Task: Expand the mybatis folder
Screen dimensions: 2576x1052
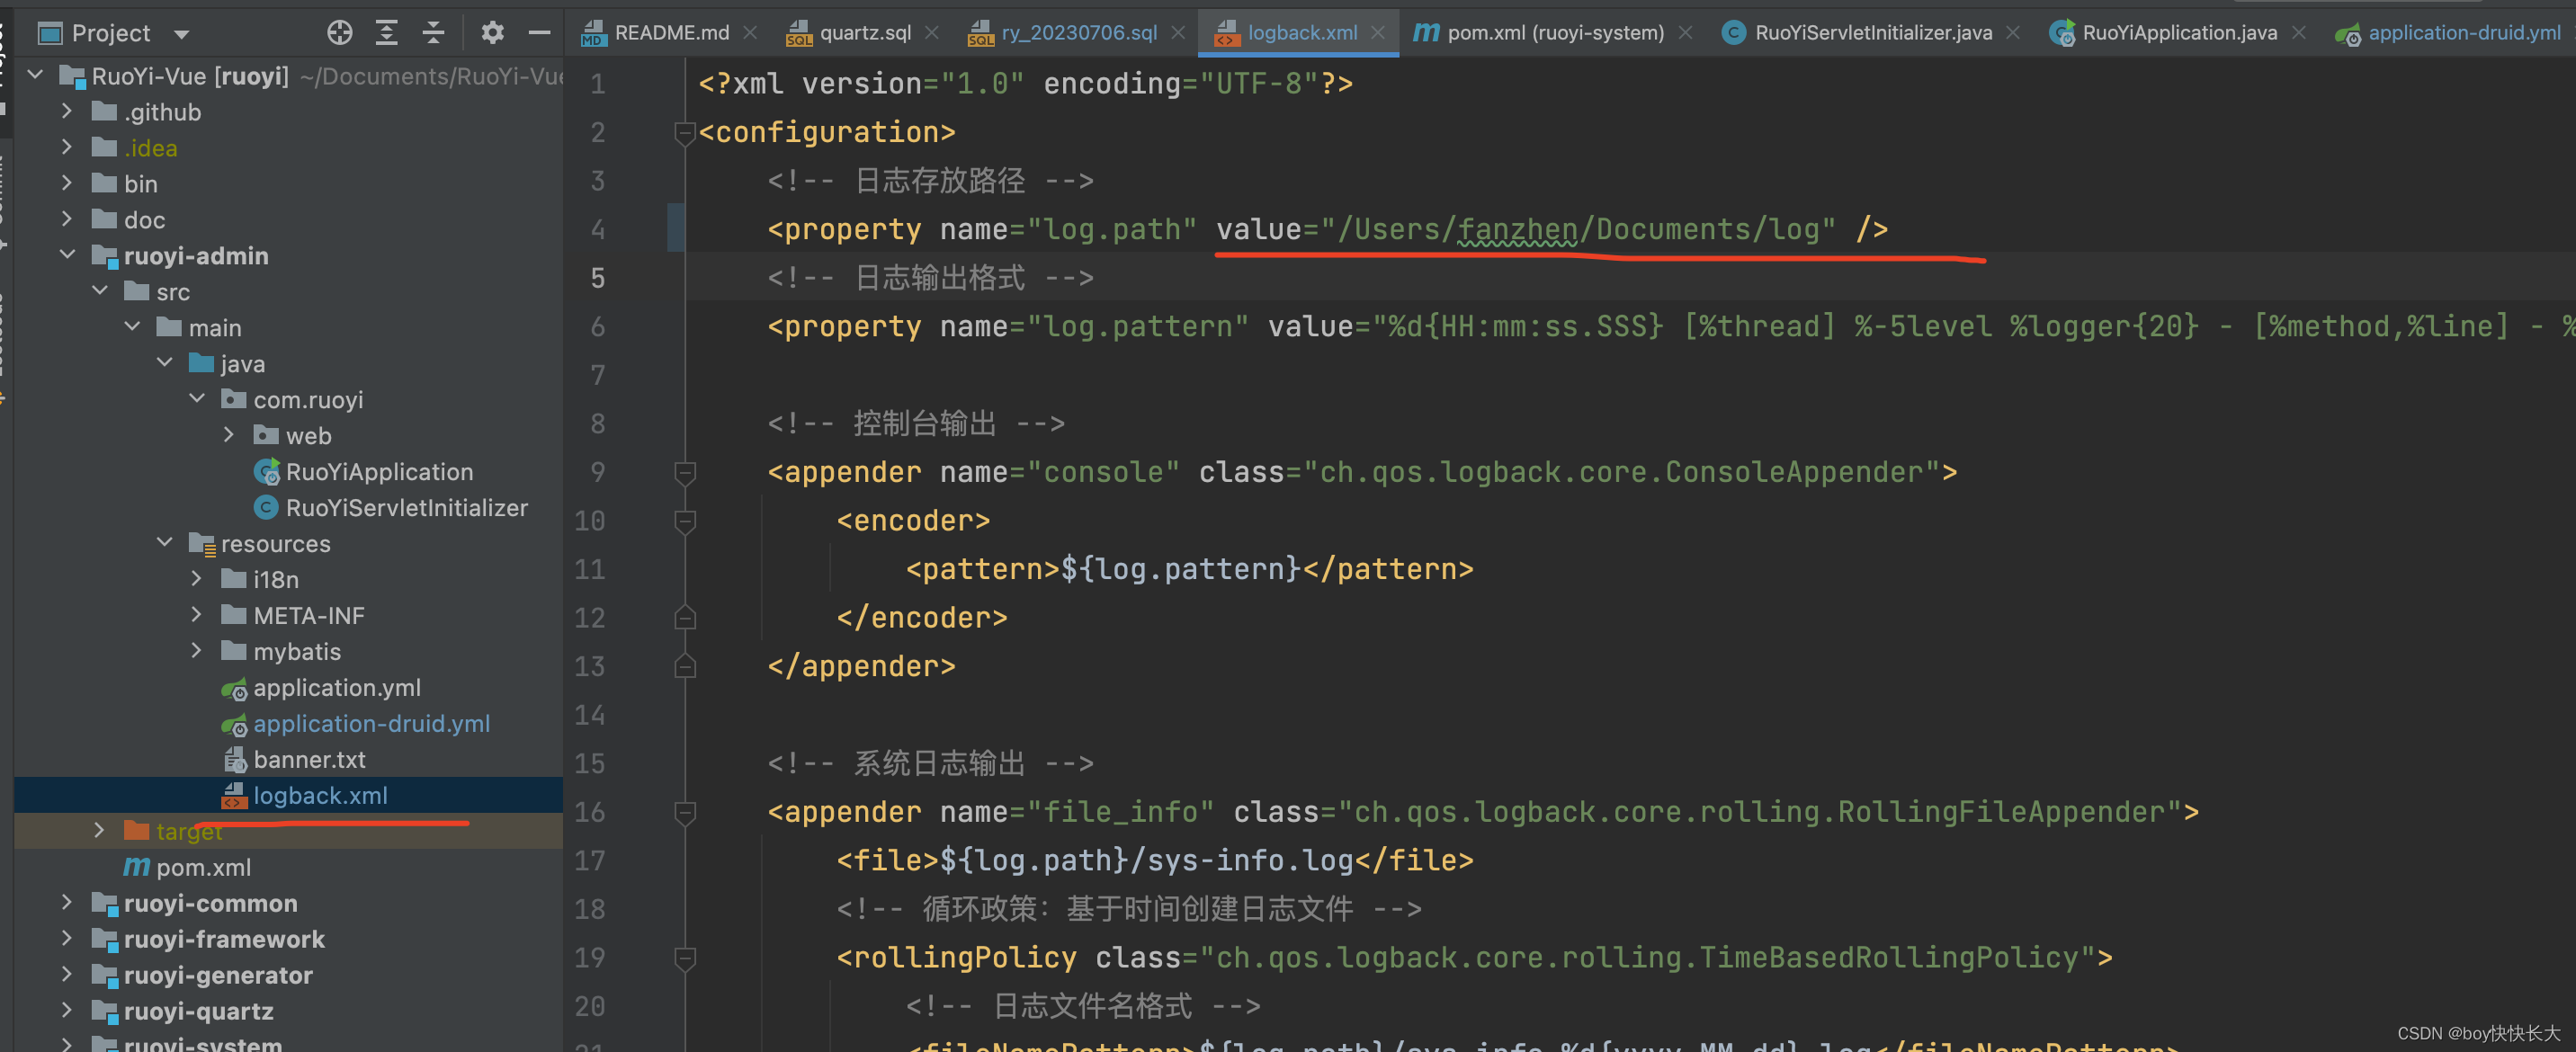Action: [x=197, y=651]
